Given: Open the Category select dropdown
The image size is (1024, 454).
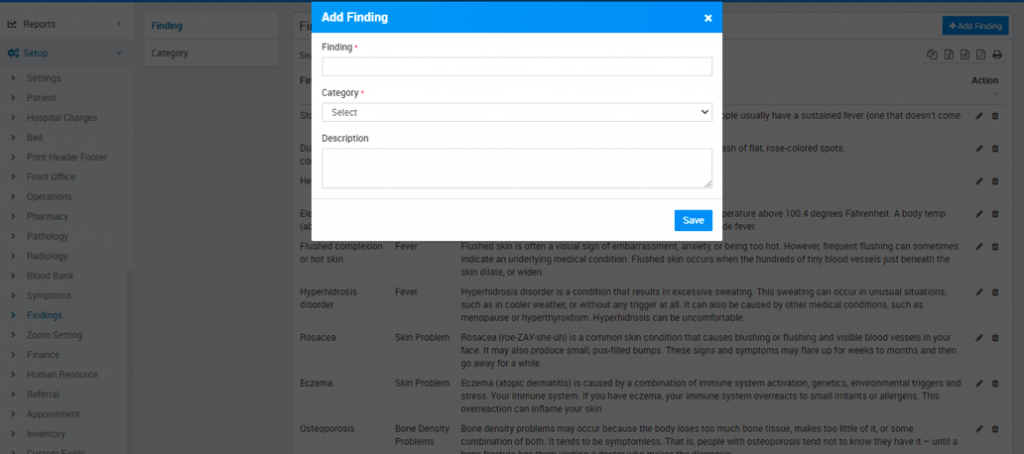Looking at the screenshot, I should click(517, 113).
